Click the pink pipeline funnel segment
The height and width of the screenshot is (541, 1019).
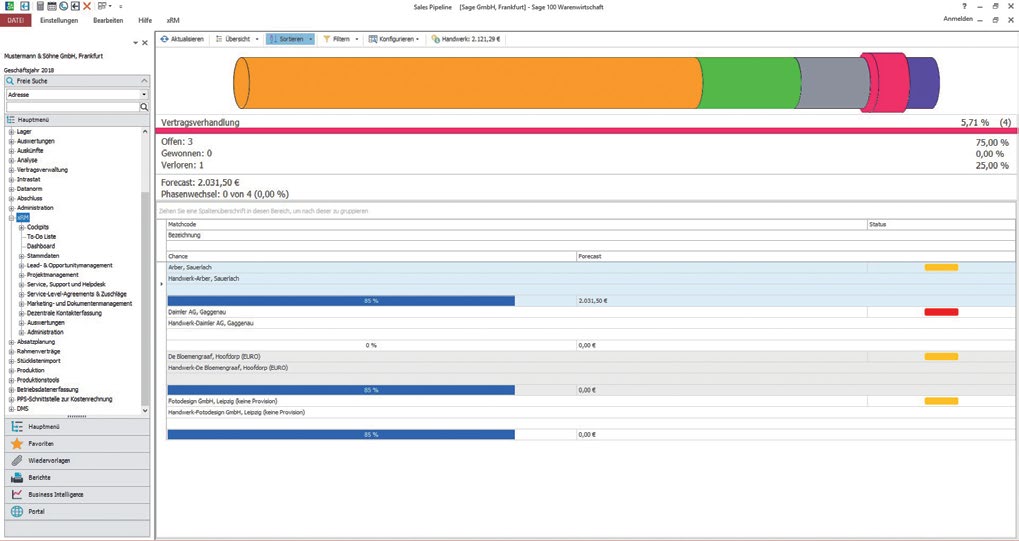[885, 83]
